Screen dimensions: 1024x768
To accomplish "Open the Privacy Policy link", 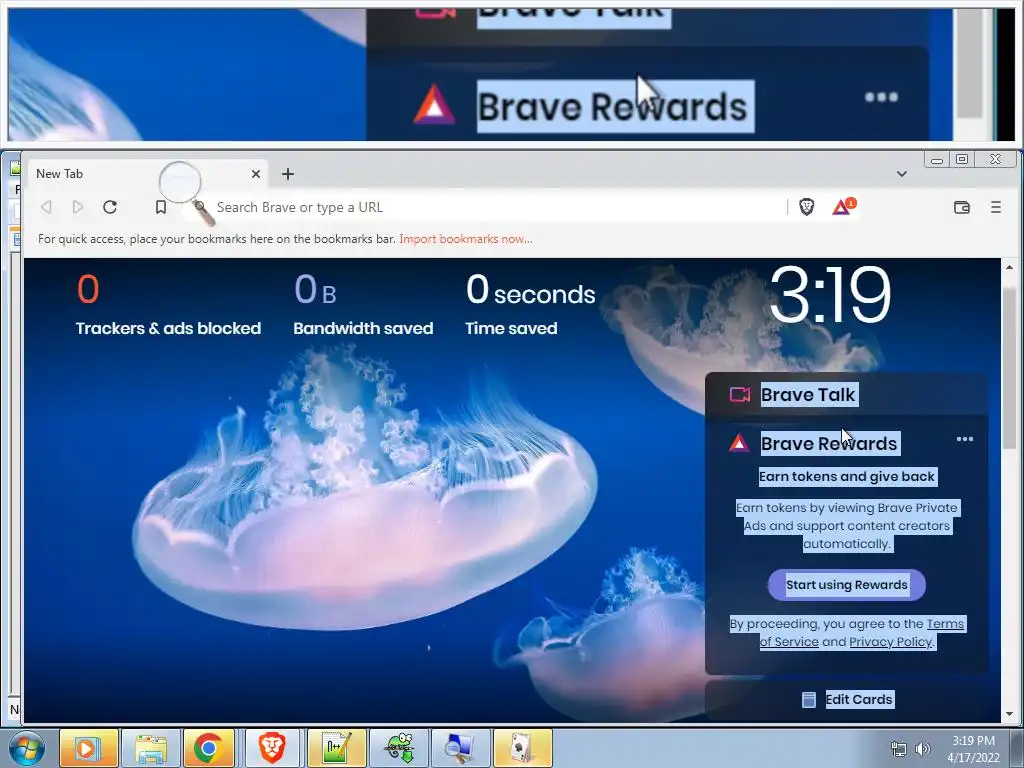I will coord(891,642).
